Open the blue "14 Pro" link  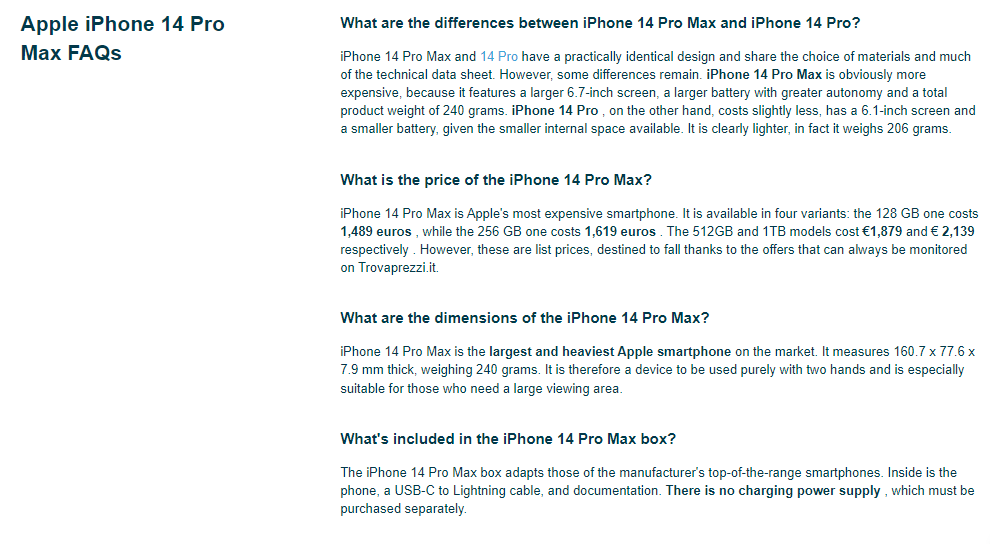[x=499, y=57]
